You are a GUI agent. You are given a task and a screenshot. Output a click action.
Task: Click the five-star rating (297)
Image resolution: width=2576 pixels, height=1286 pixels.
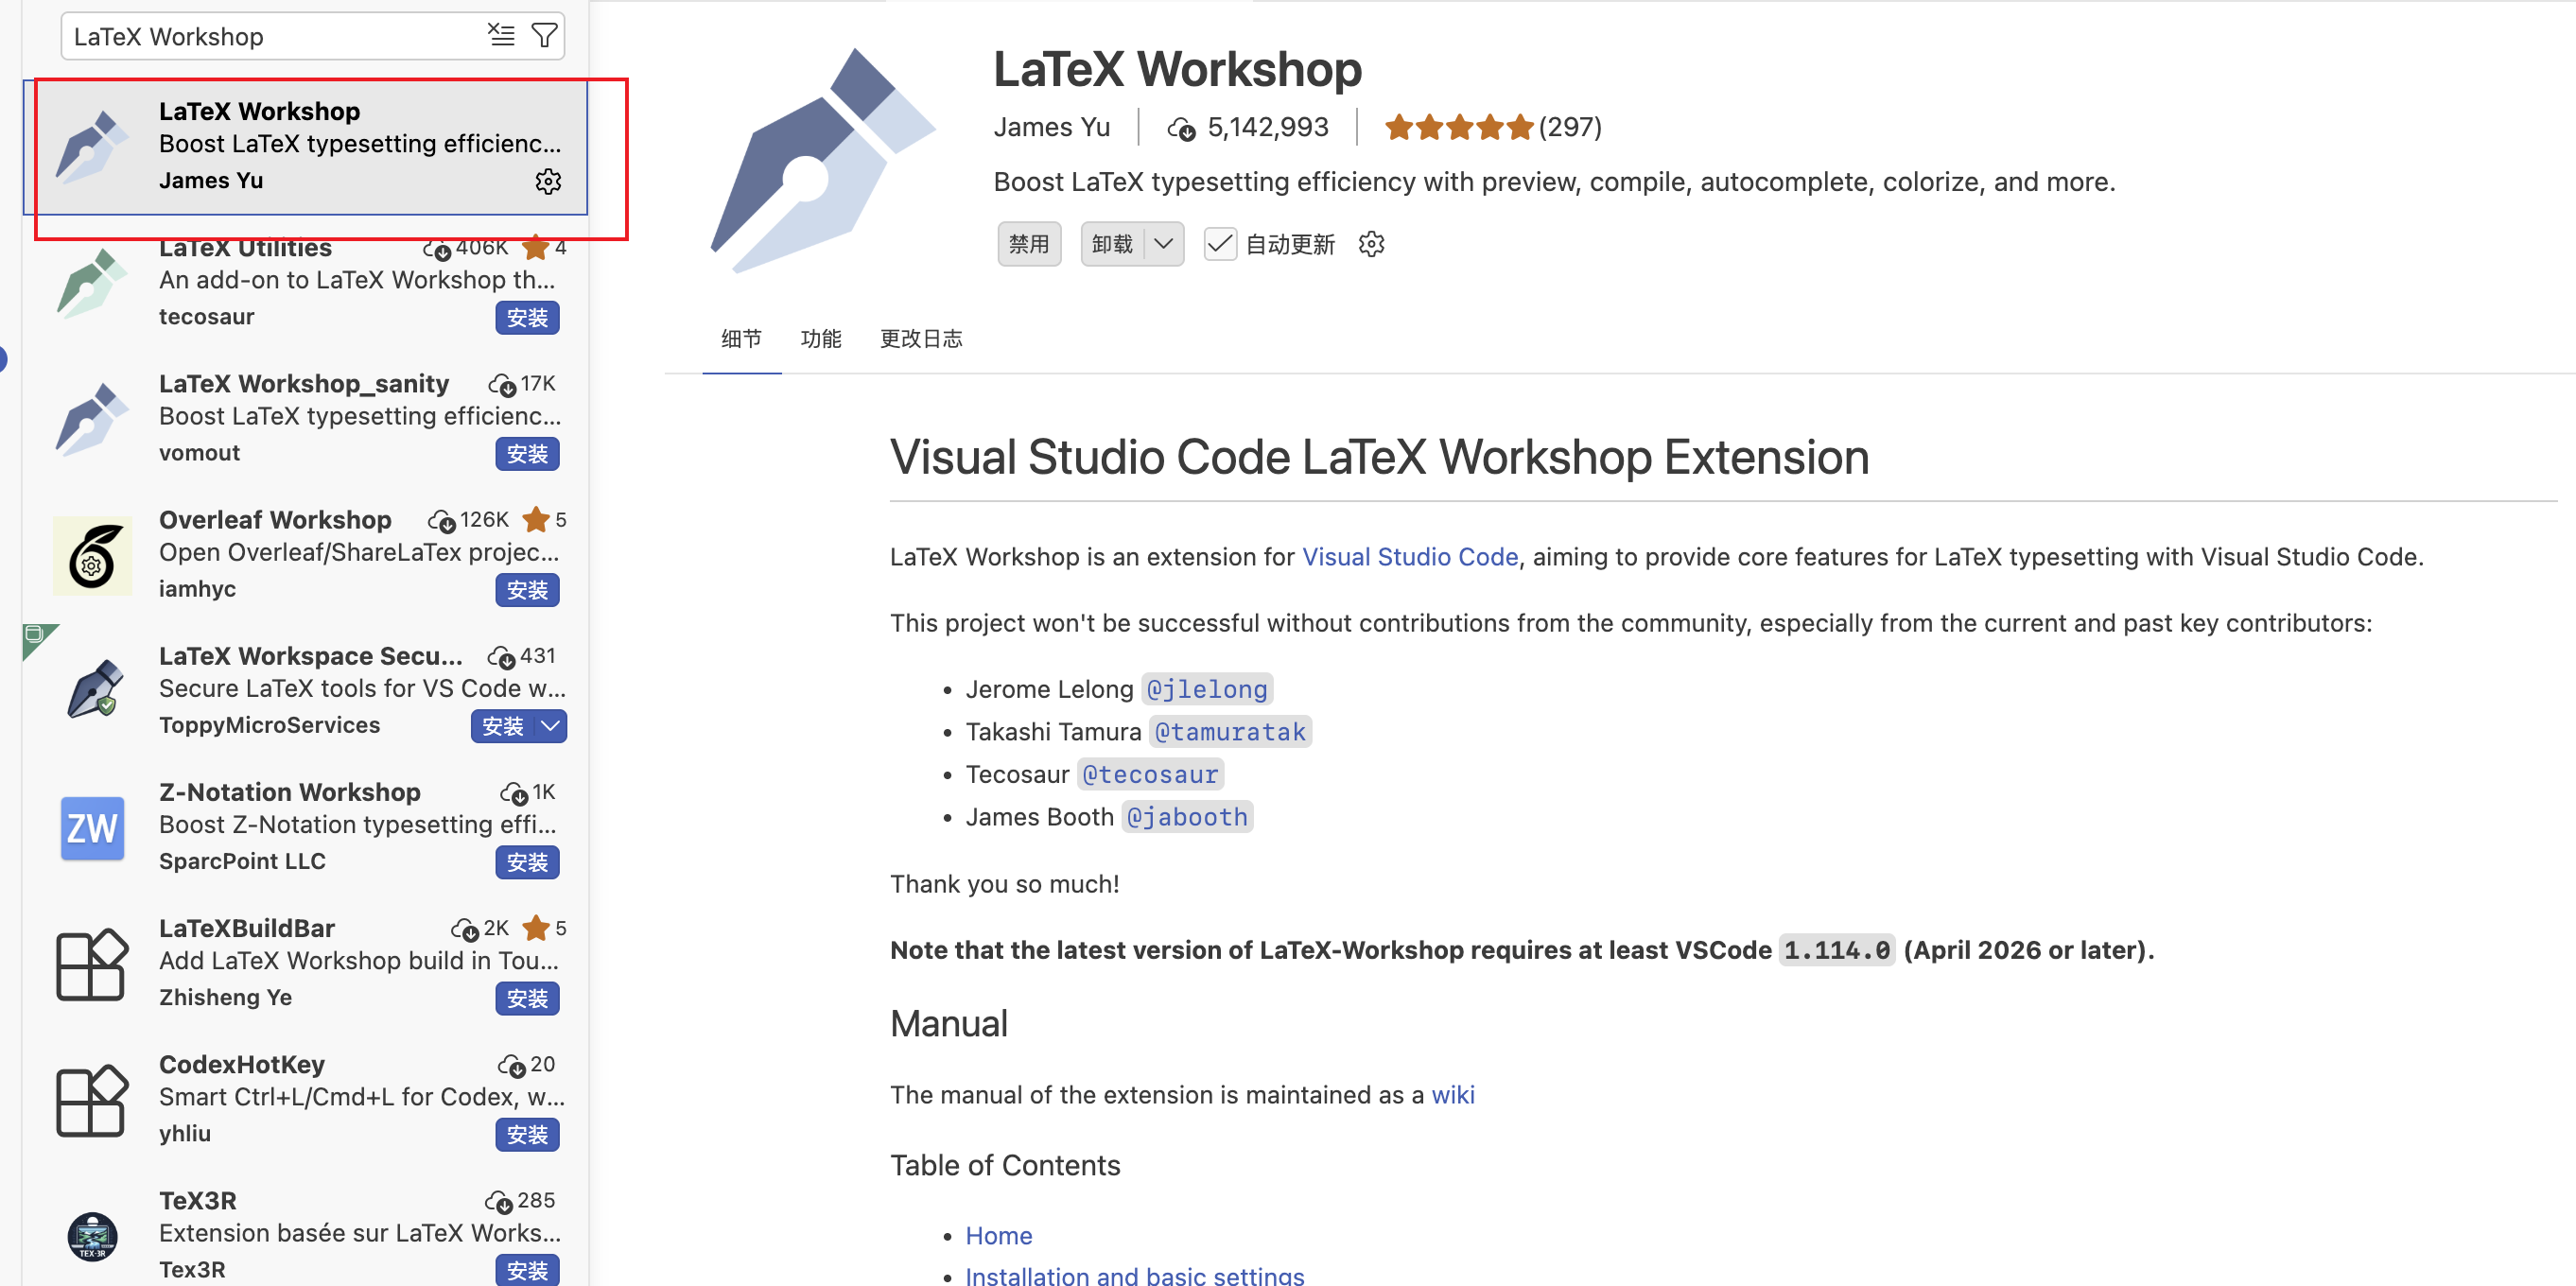(1492, 127)
